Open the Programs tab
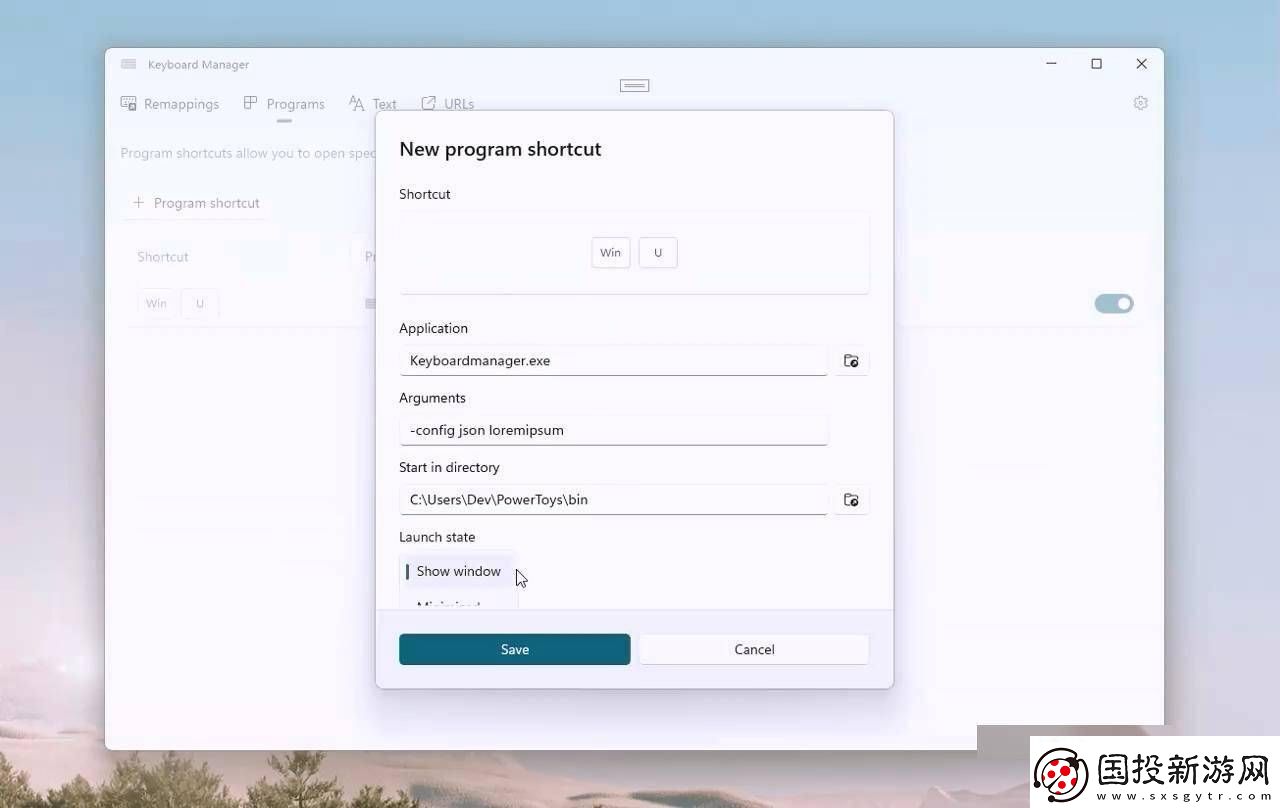Screen dimensions: 1280x808 coord(284,104)
